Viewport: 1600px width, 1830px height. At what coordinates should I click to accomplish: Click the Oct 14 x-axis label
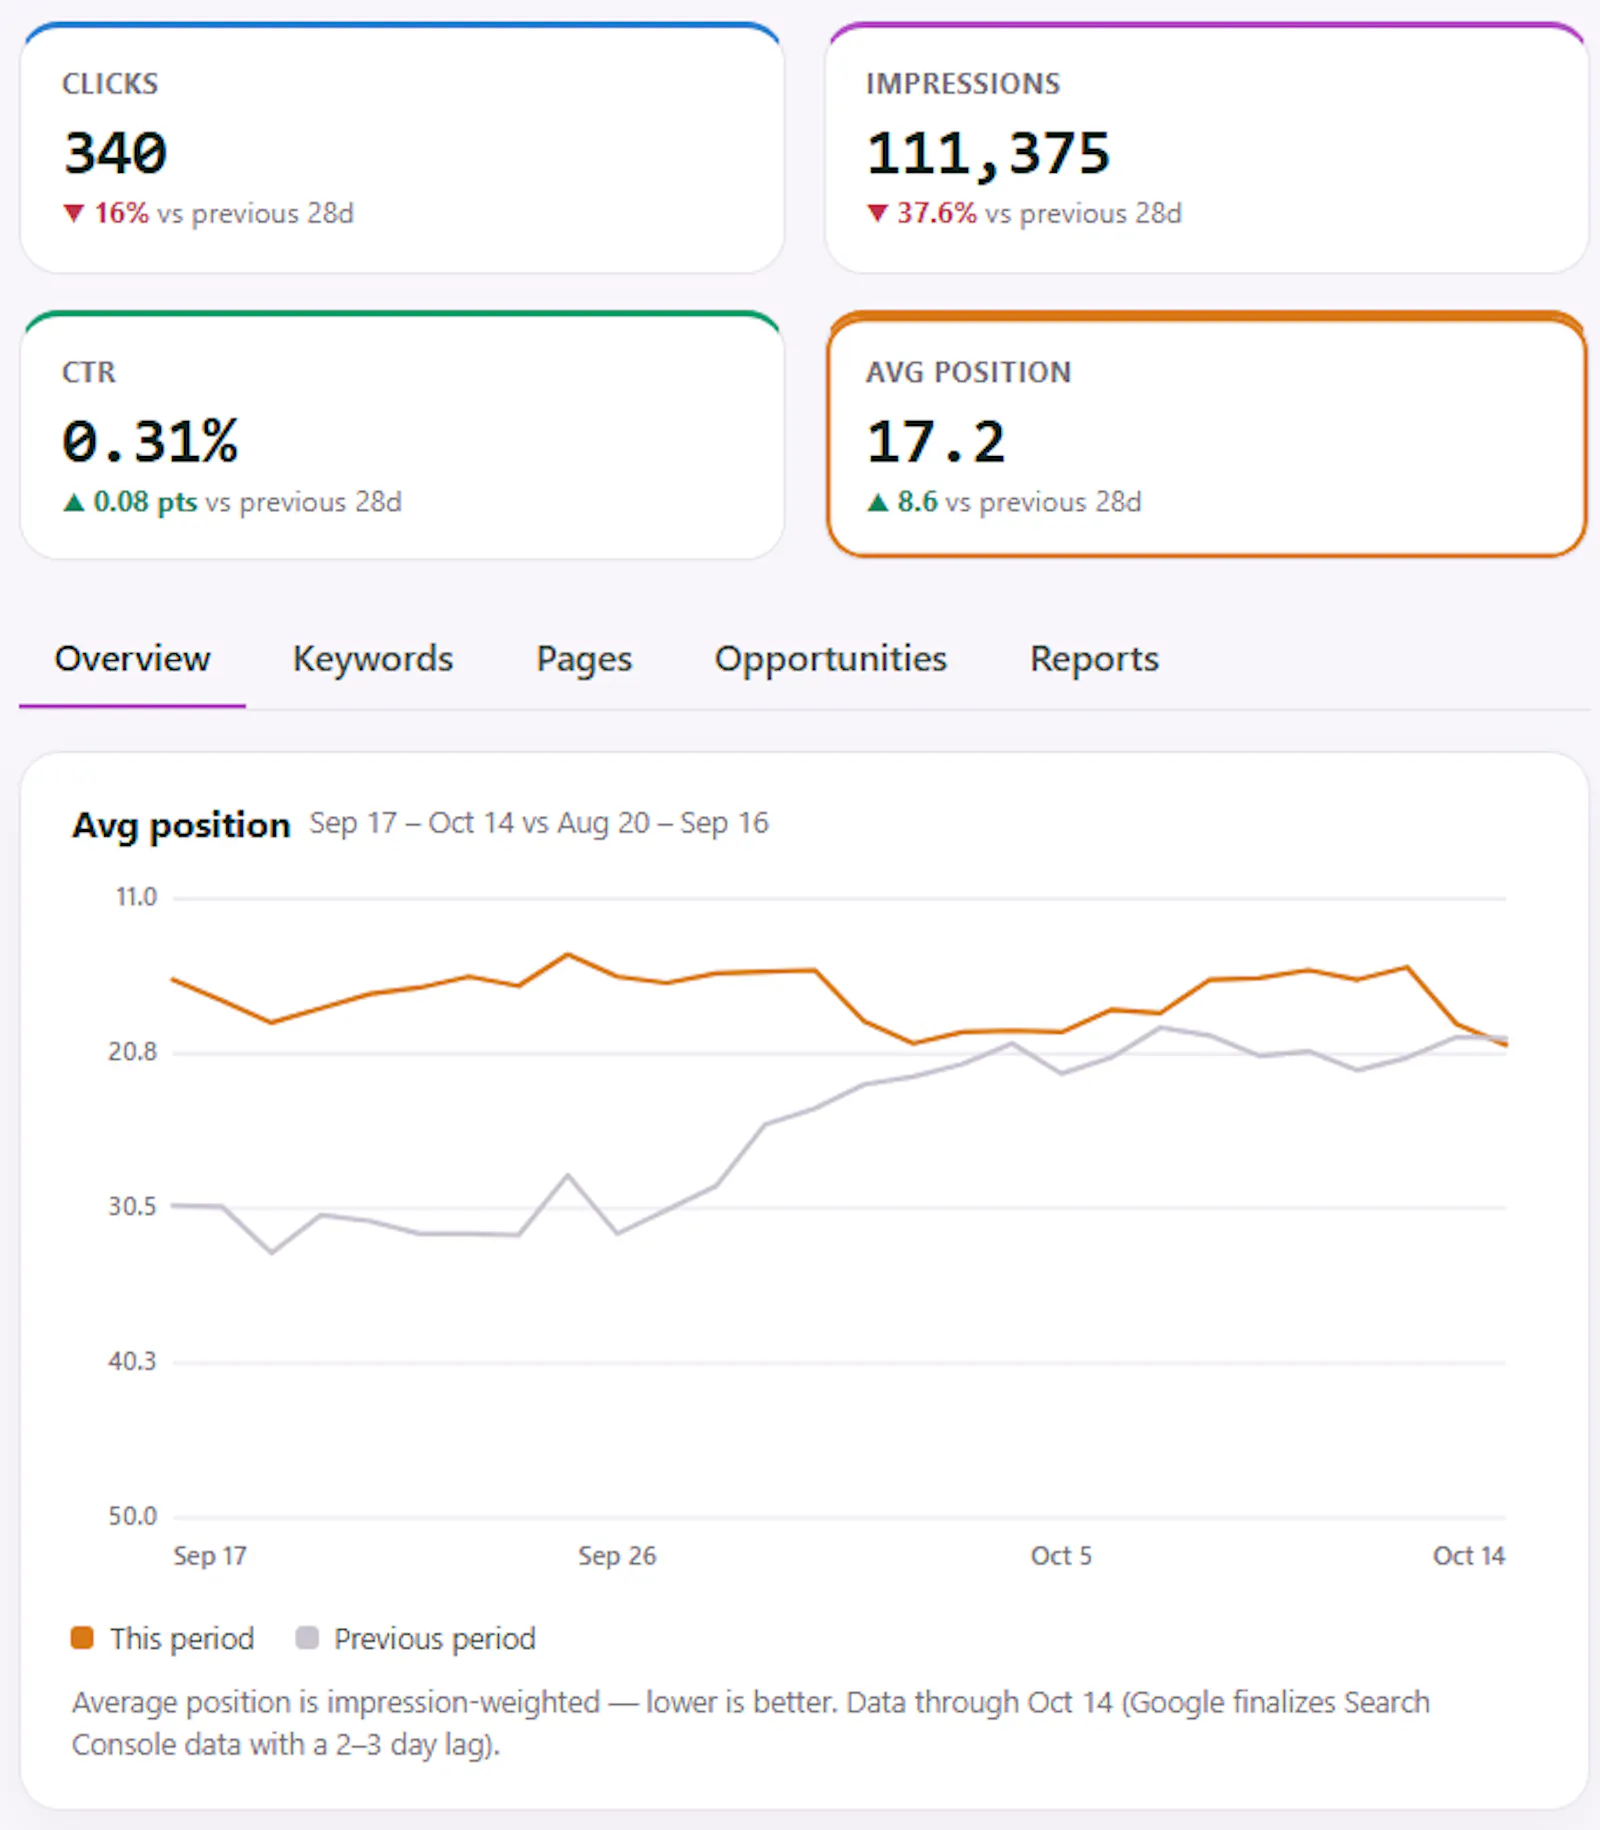click(x=1468, y=1555)
